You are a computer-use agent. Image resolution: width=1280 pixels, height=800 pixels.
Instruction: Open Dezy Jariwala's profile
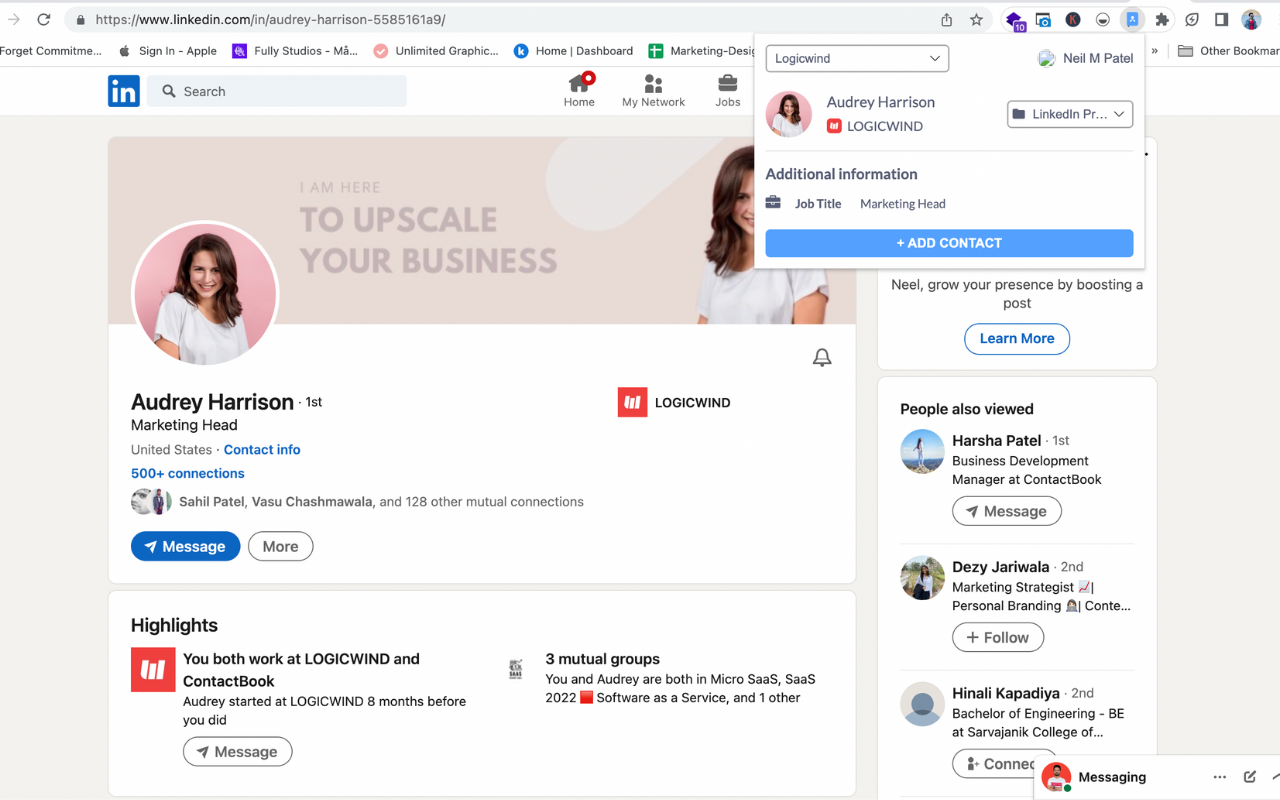[x=1000, y=567]
